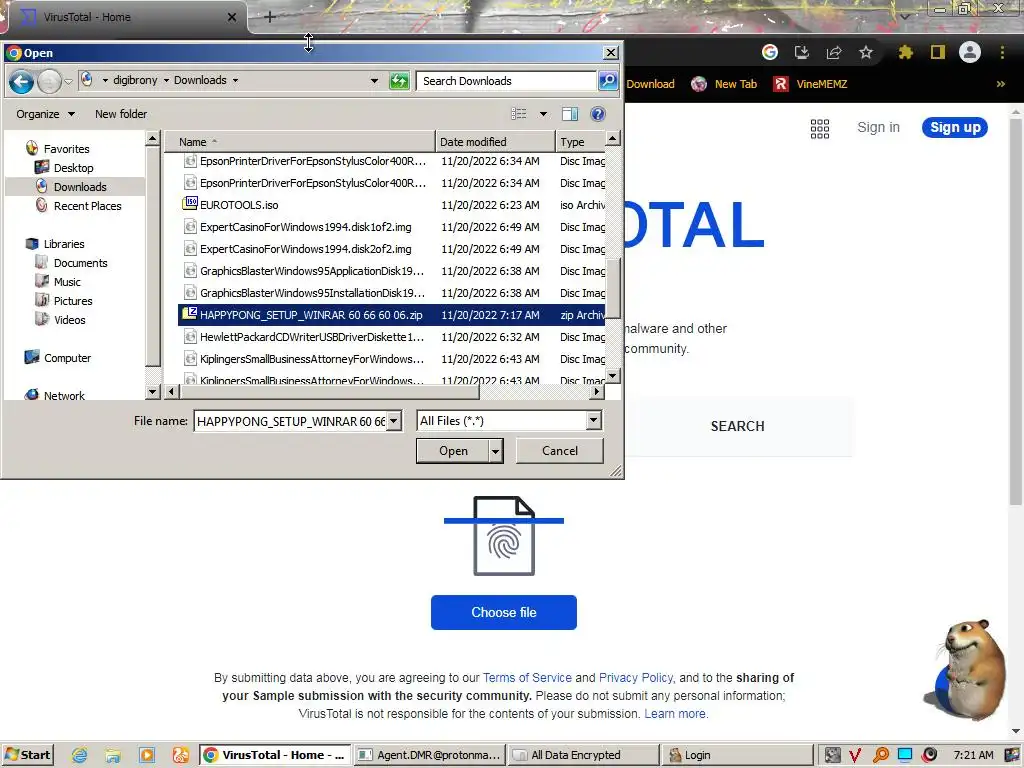
Task: Click the Google G icon in address bar
Action: [x=770, y=52]
